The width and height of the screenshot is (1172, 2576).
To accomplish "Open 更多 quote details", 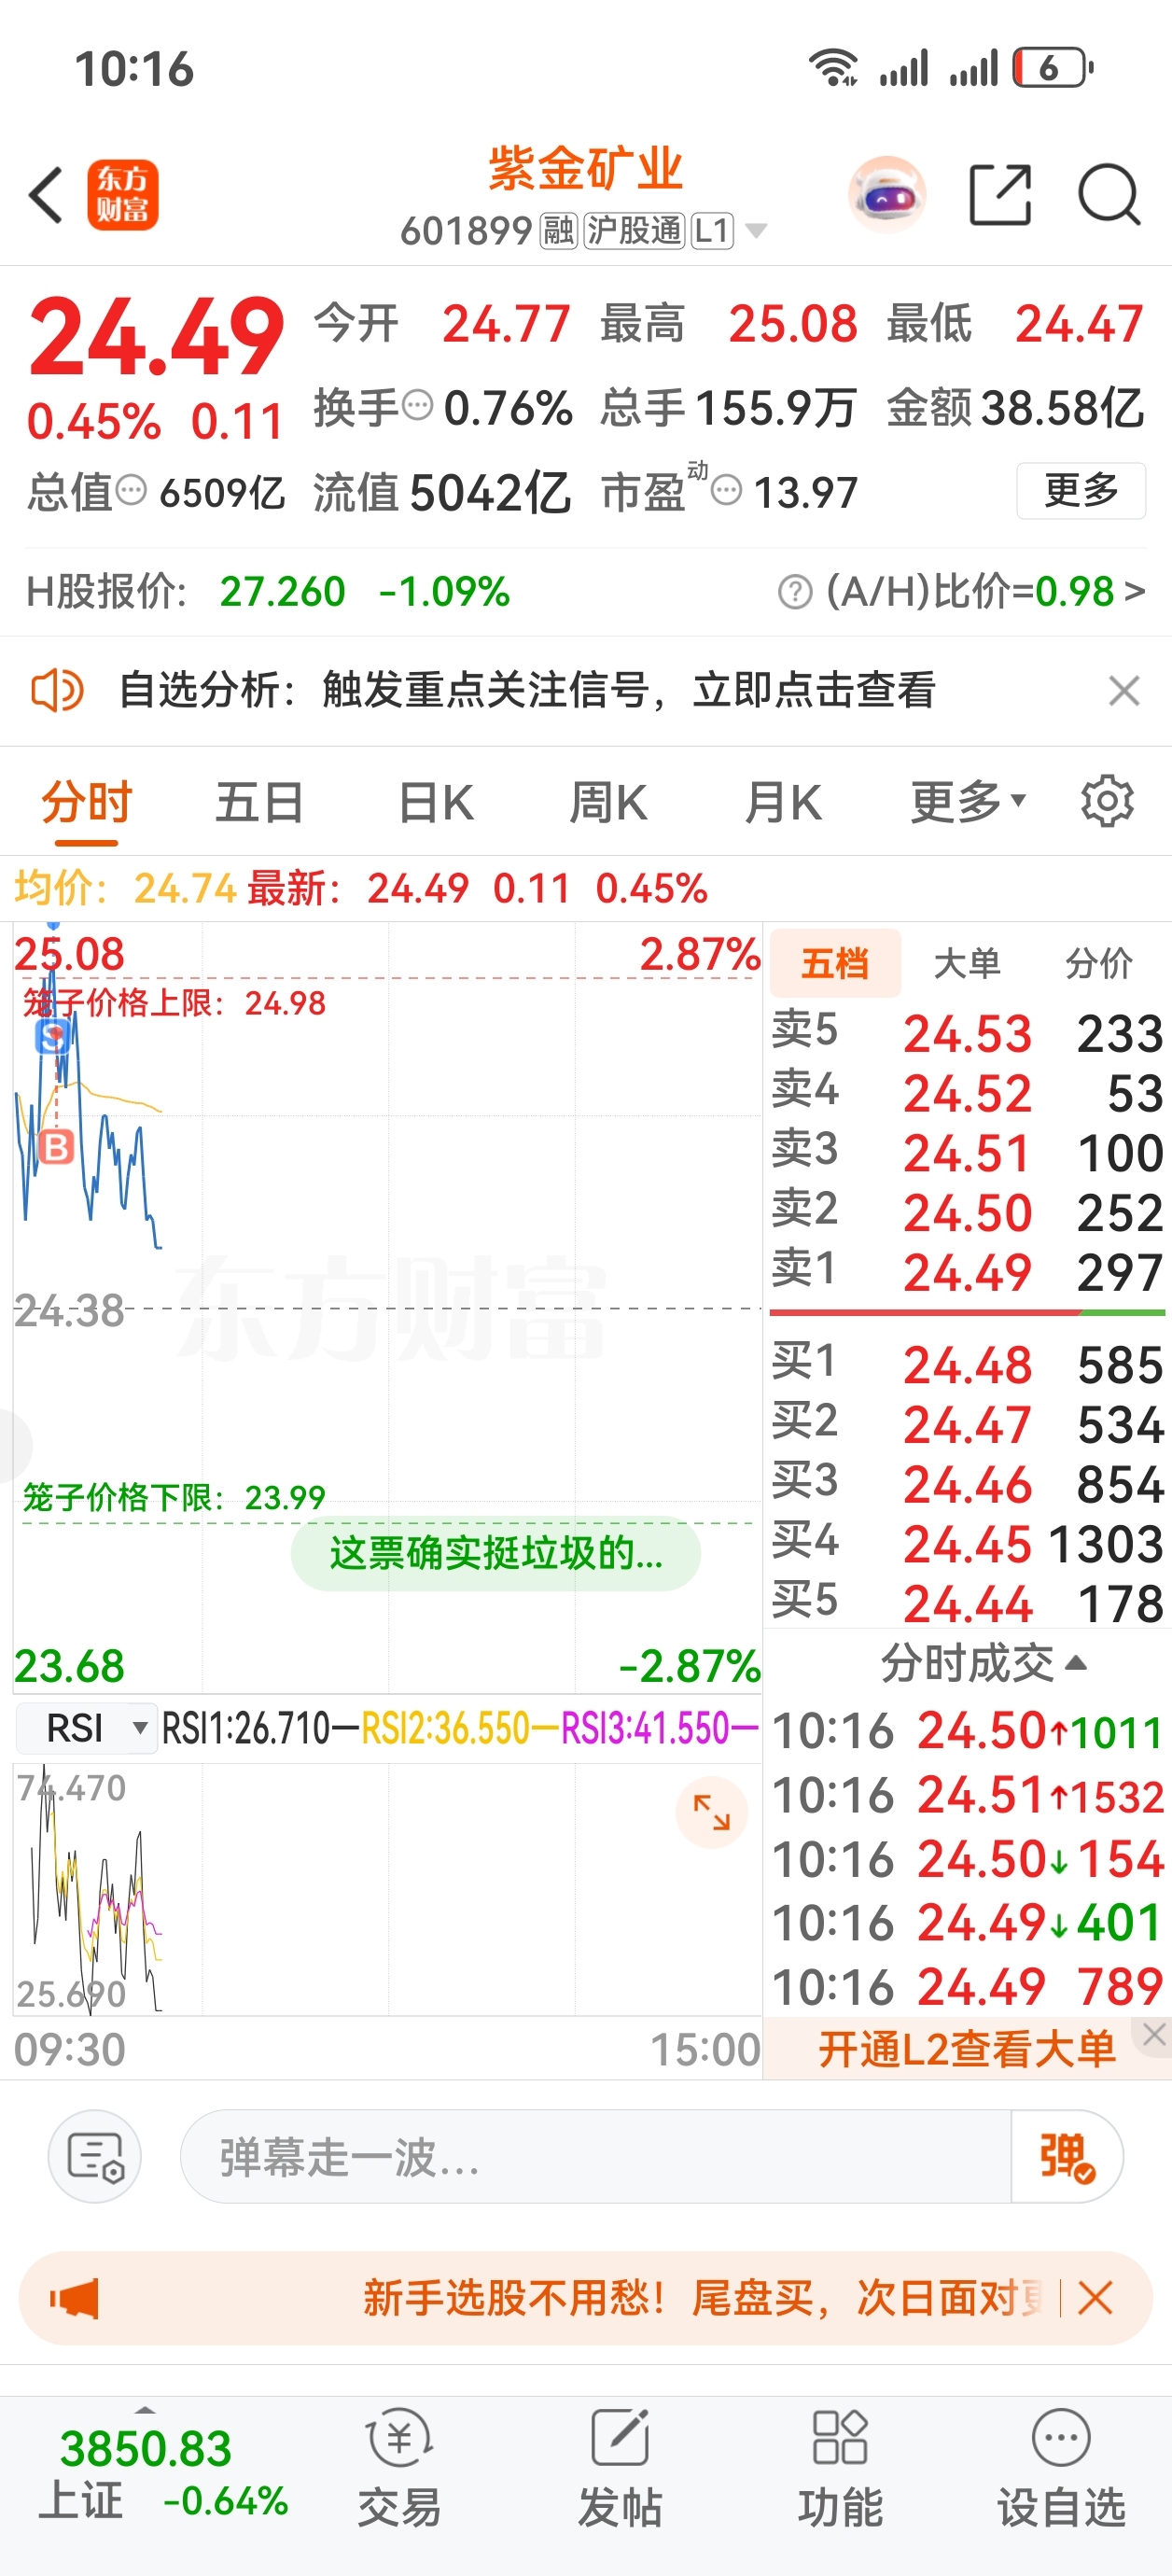I will click(x=1081, y=490).
